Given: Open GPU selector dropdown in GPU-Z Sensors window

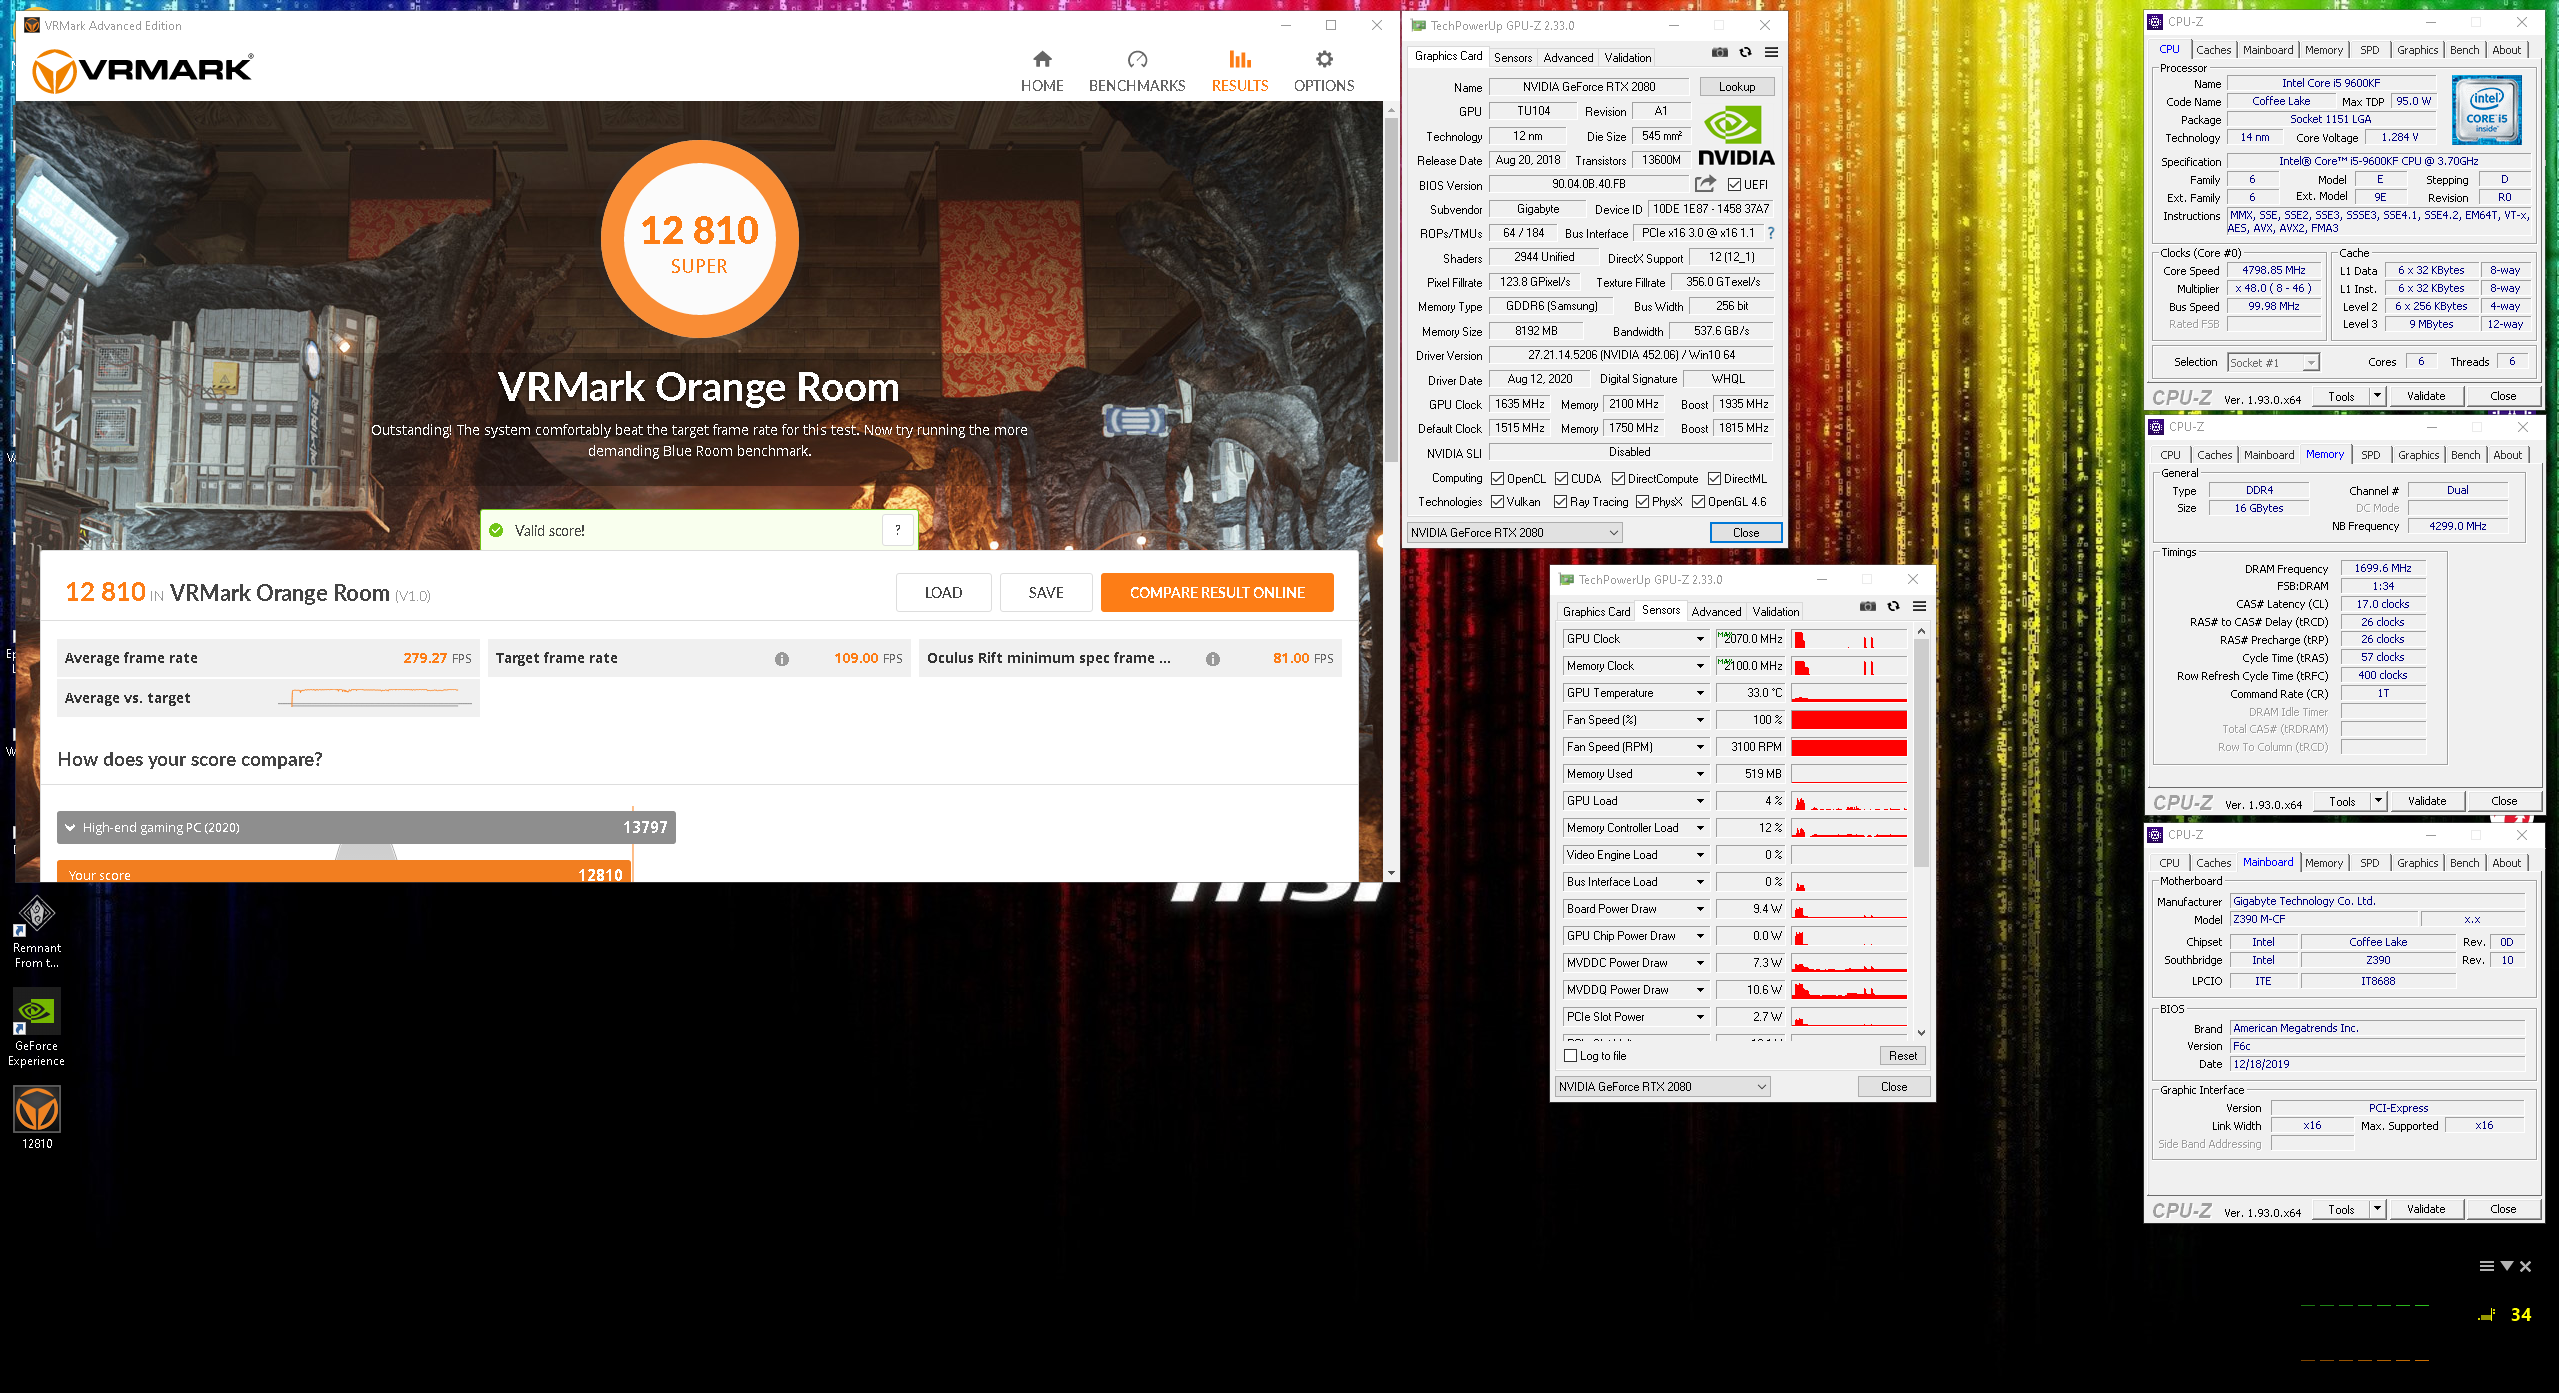Looking at the screenshot, I should pos(1662,1087).
